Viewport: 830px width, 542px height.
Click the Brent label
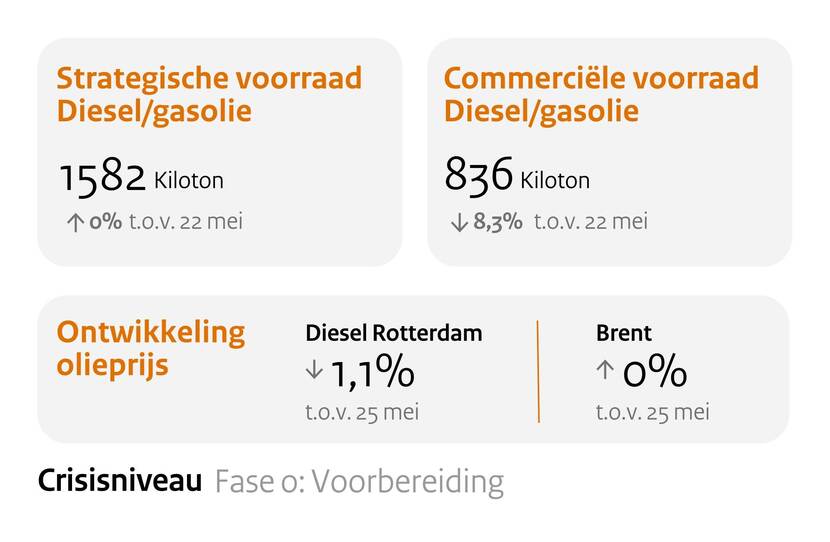click(623, 334)
